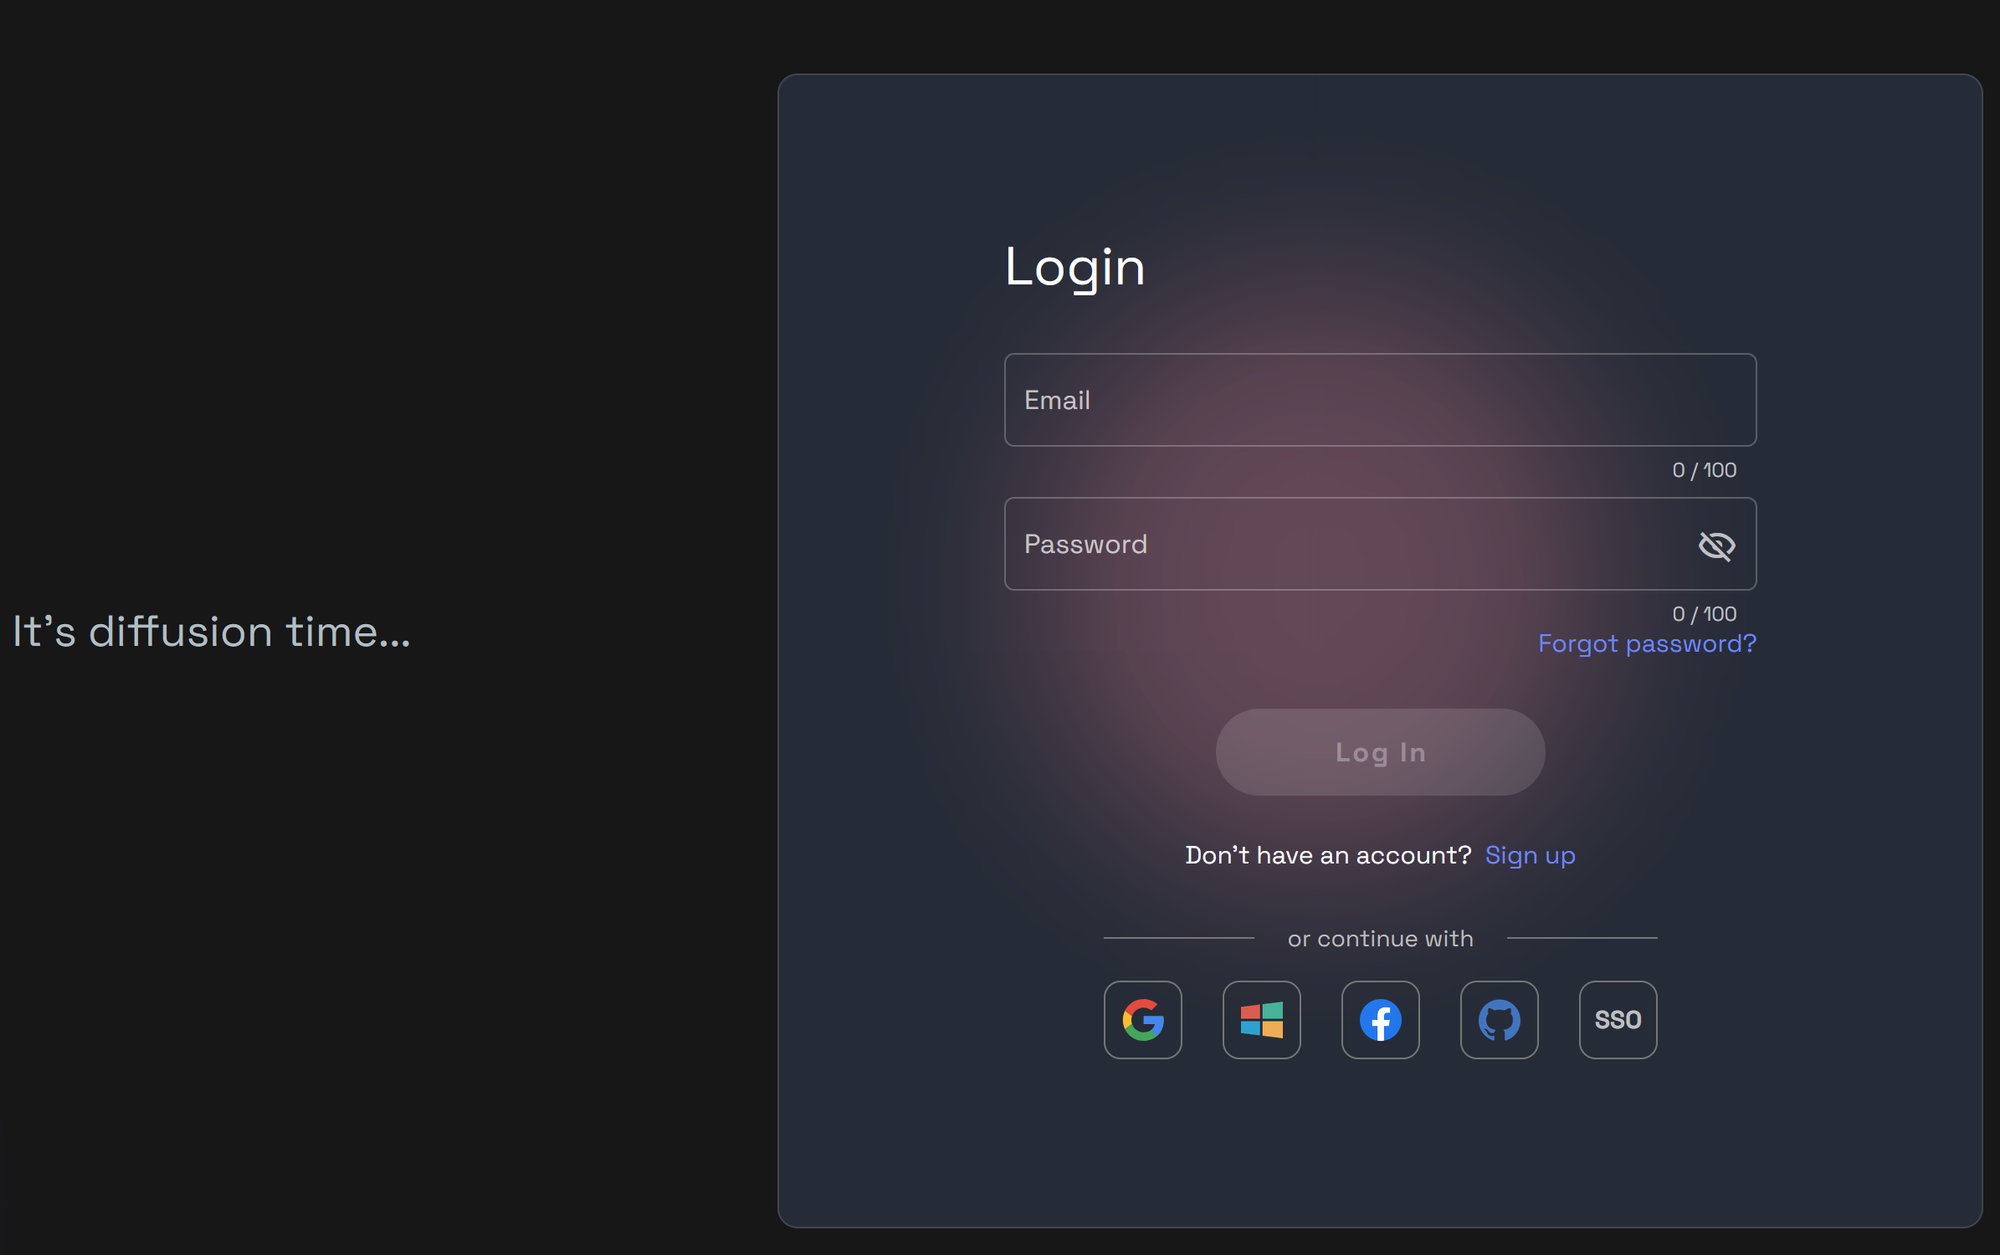Click the Login heading
The width and height of the screenshot is (2000, 1255).
tap(1075, 267)
